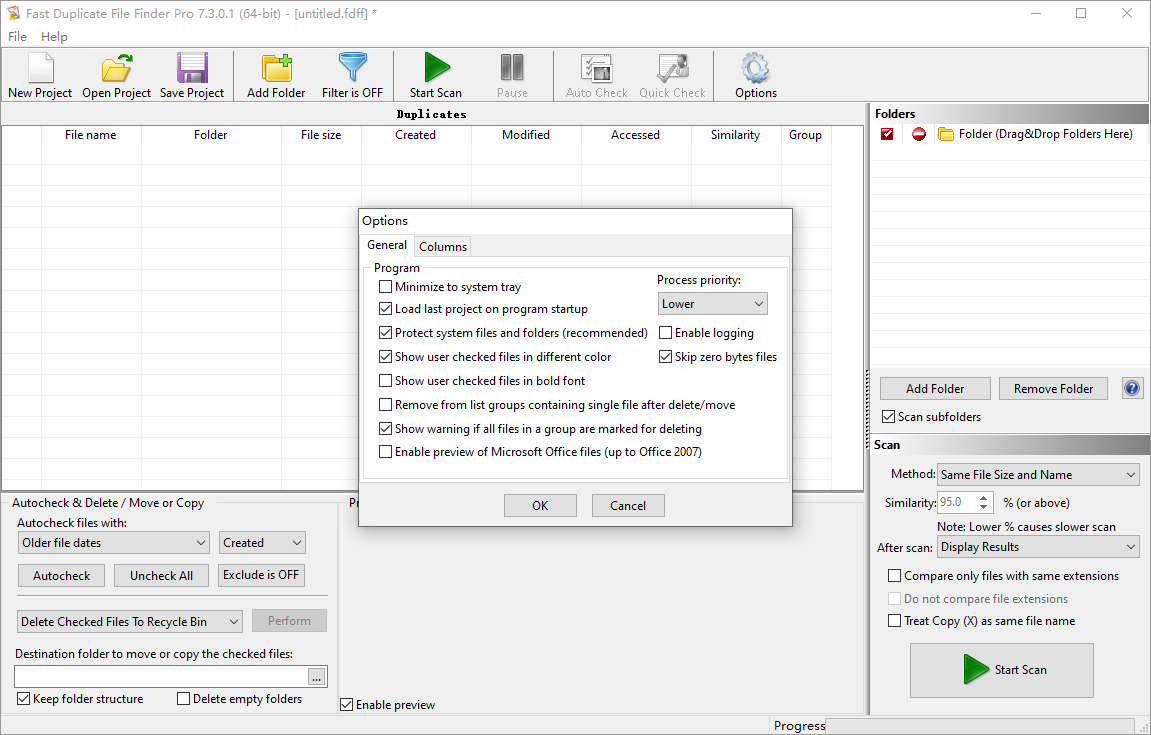Open Delete Checked Files To Recycle Bin dropdown
The height and width of the screenshot is (735, 1151).
click(x=130, y=621)
